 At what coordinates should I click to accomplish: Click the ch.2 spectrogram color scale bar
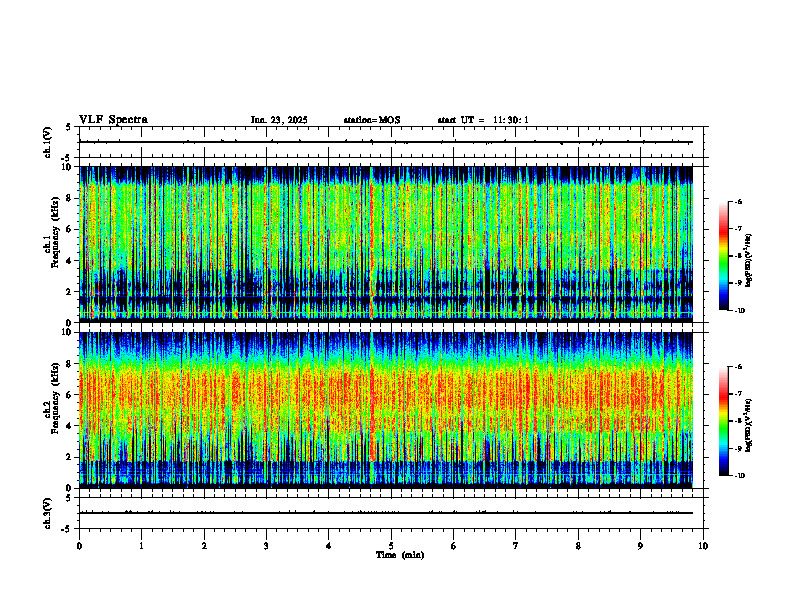724,421
